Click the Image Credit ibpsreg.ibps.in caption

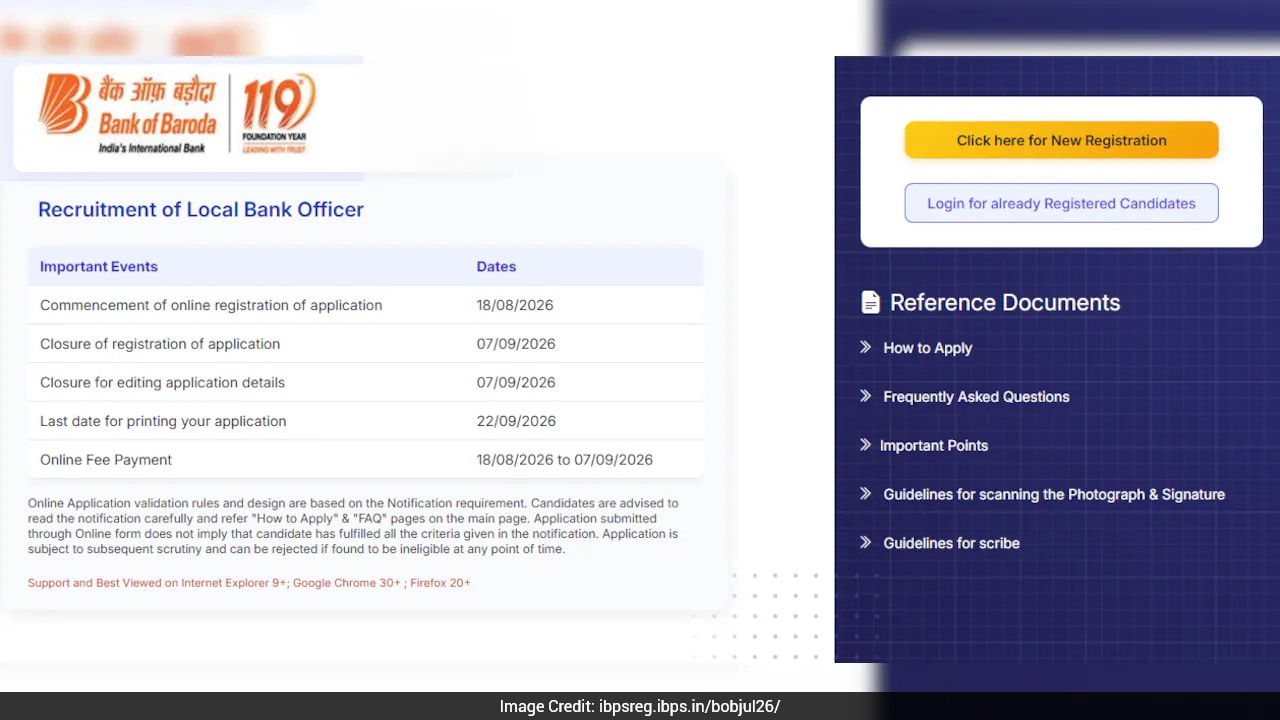640,706
